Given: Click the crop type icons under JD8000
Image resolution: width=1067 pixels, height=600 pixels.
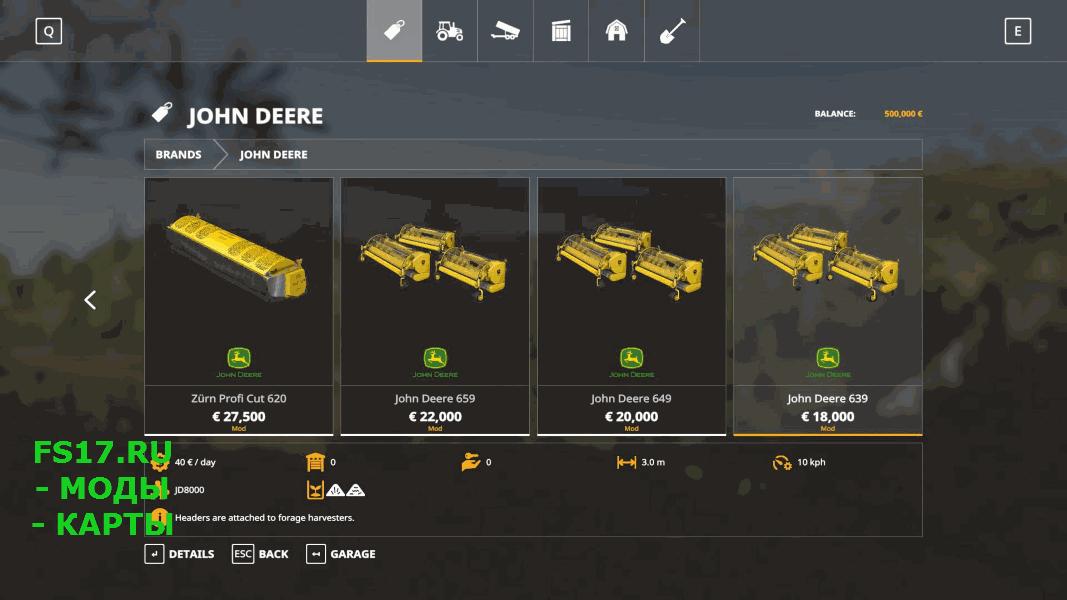Looking at the screenshot, I should point(335,490).
